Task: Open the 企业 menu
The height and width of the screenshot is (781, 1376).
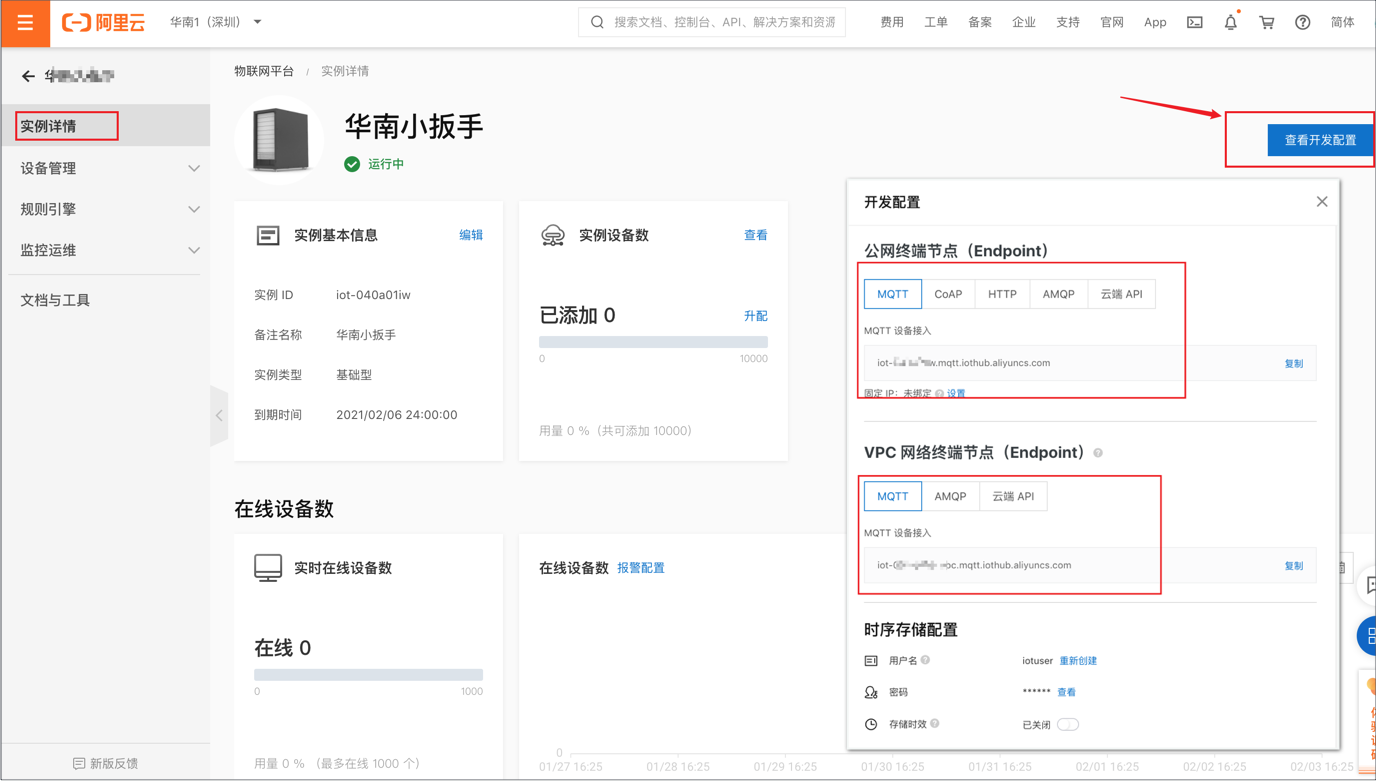Action: (1024, 22)
